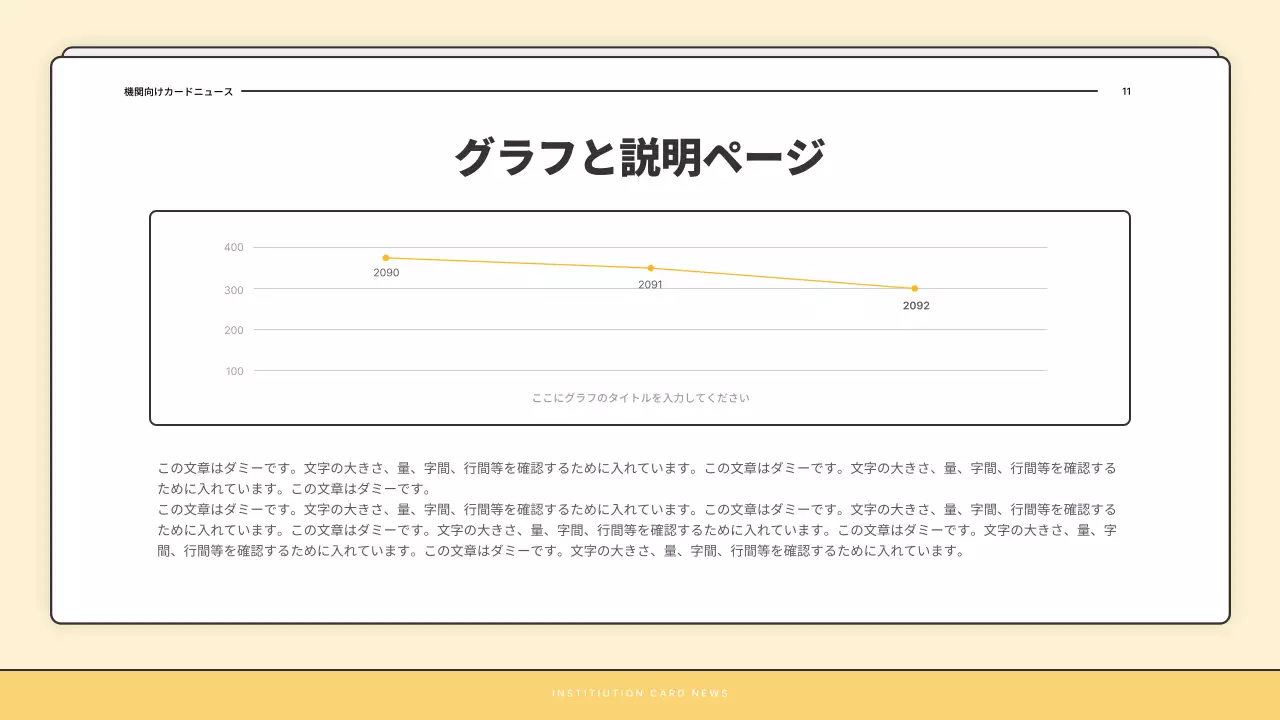This screenshot has height=720, width=1280.
Task: Click the 400 axis label
Action: click(x=233, y=246)
